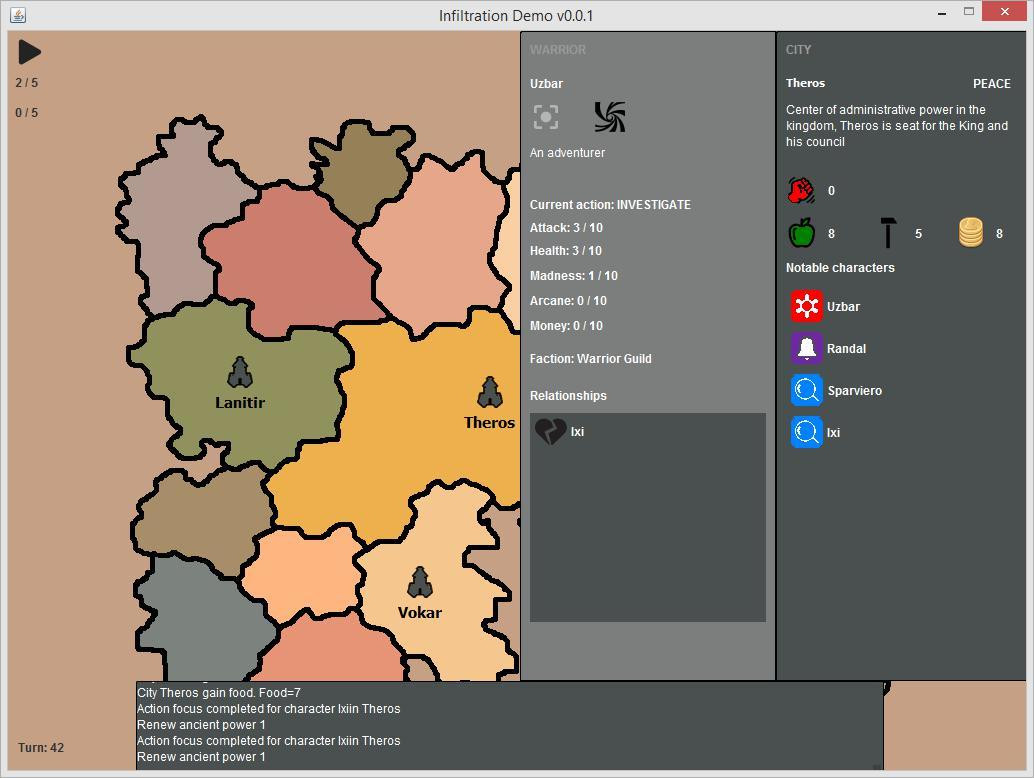
Task: Click the Vokar city label on the map
Action: (420, 613)
